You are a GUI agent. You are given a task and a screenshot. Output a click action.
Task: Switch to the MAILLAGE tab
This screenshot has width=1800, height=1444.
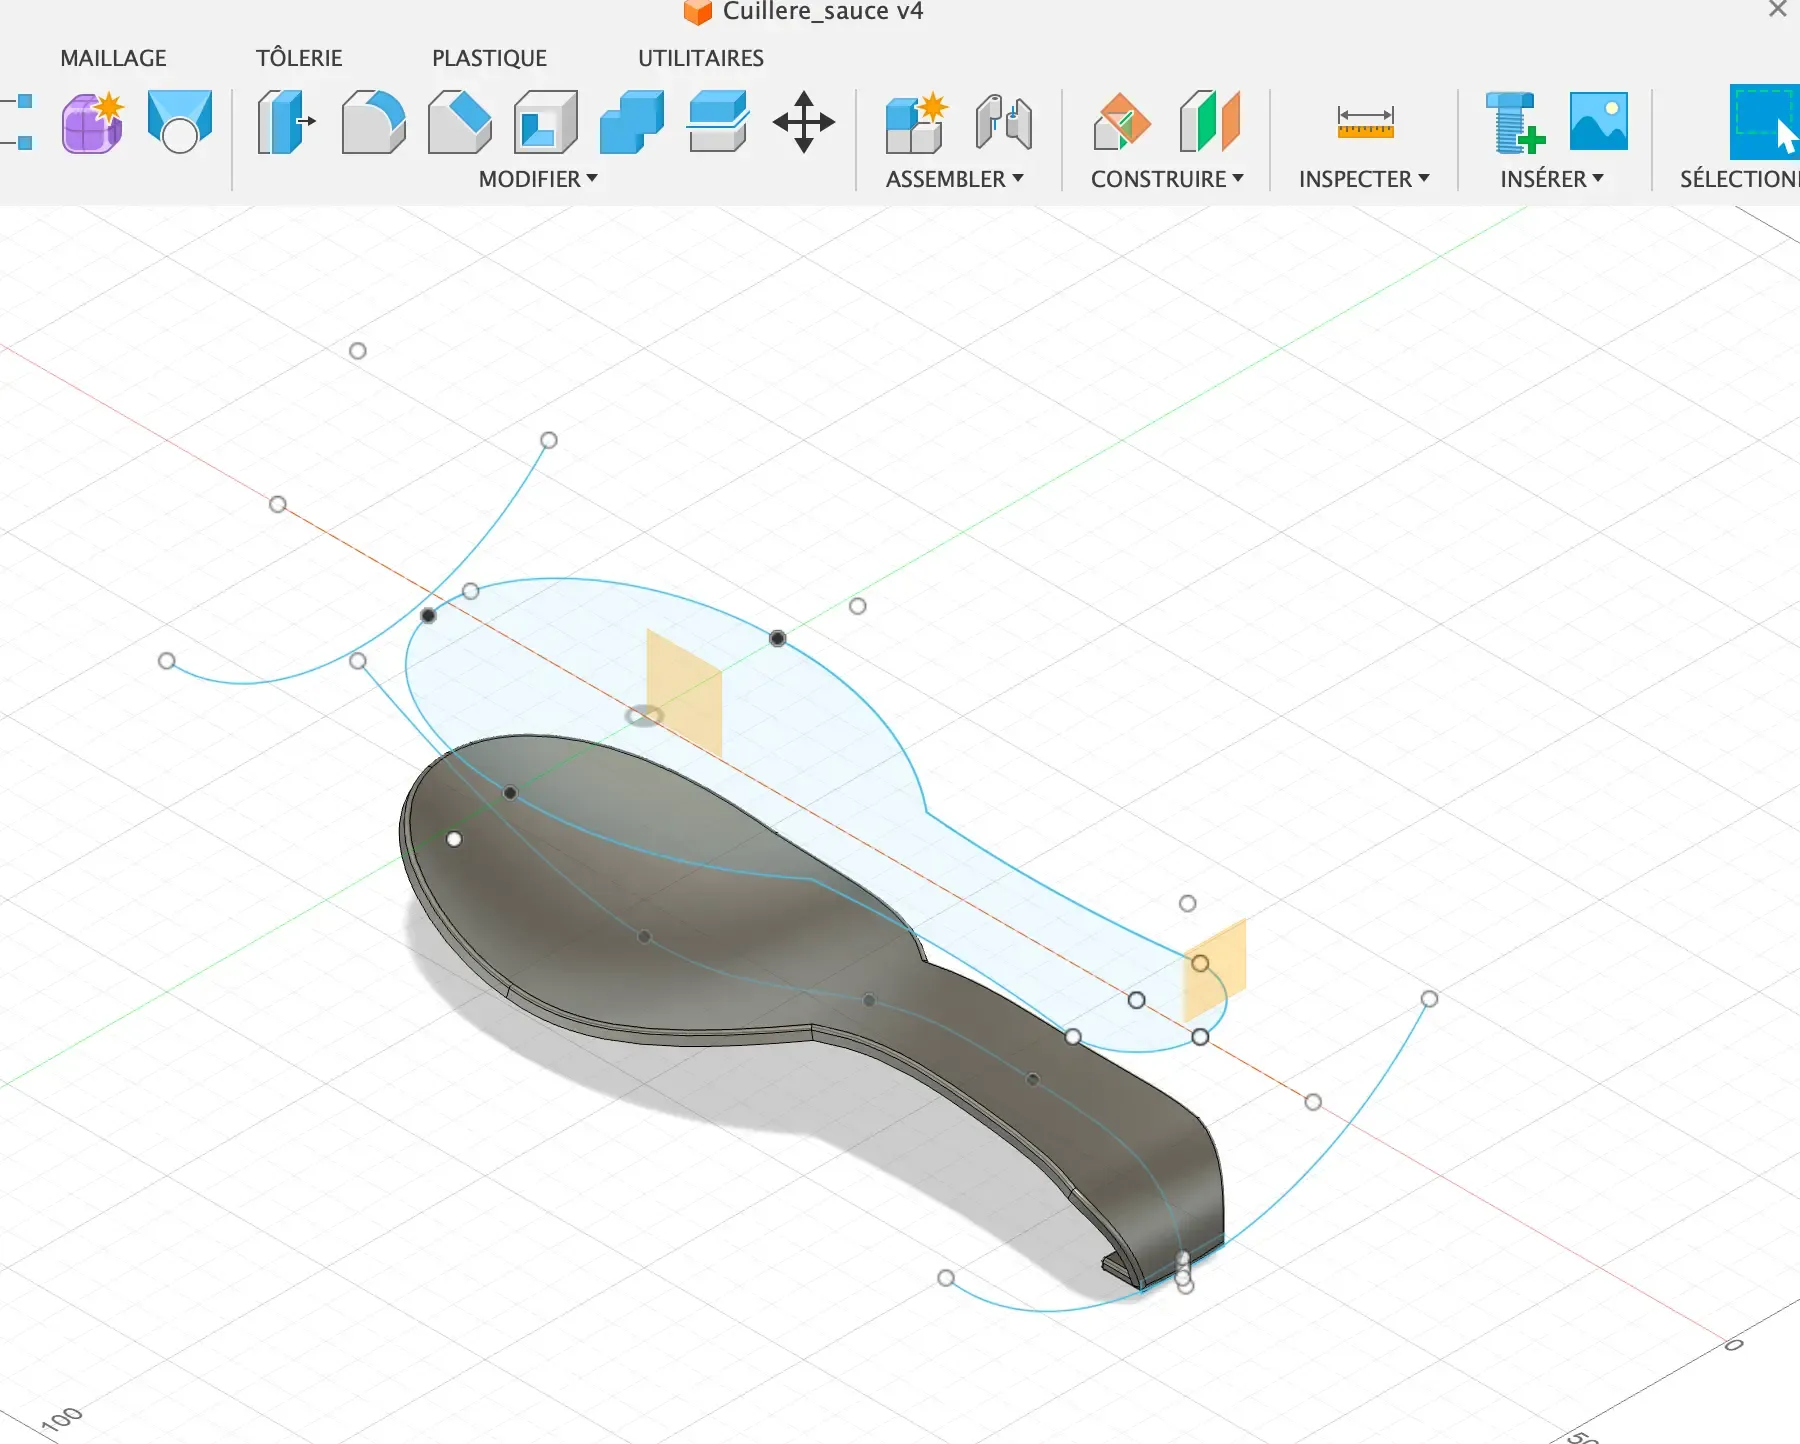pos(113,58)
